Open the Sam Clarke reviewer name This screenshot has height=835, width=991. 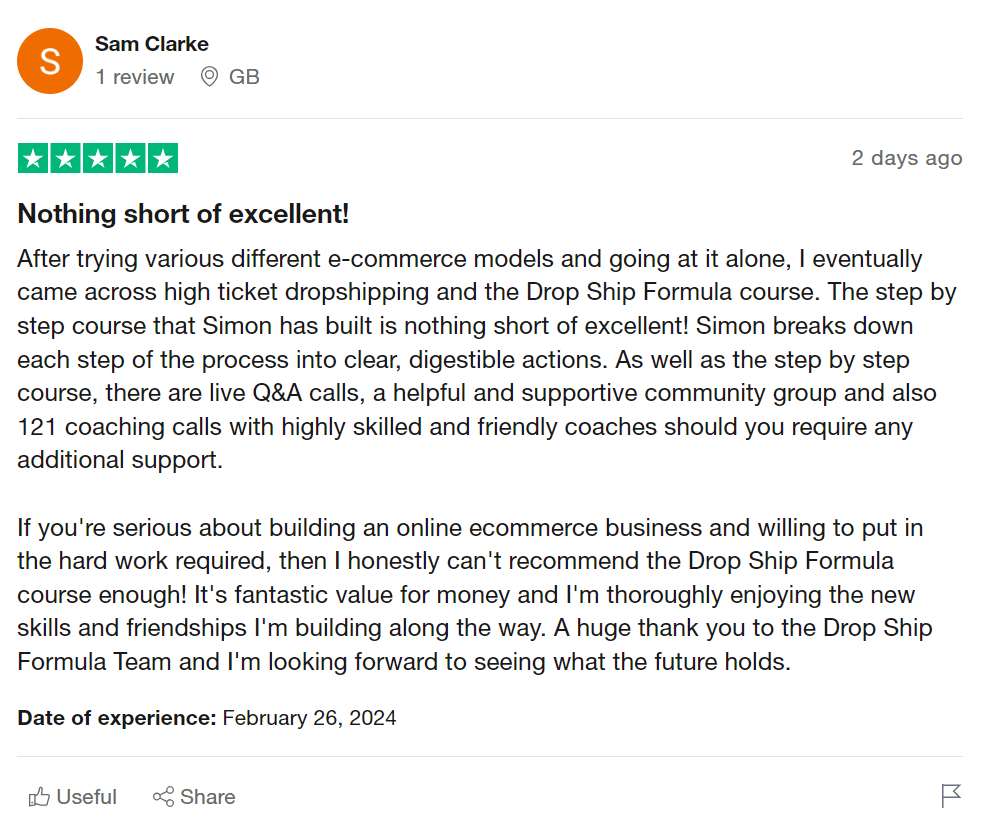click(x=152, y=44)
